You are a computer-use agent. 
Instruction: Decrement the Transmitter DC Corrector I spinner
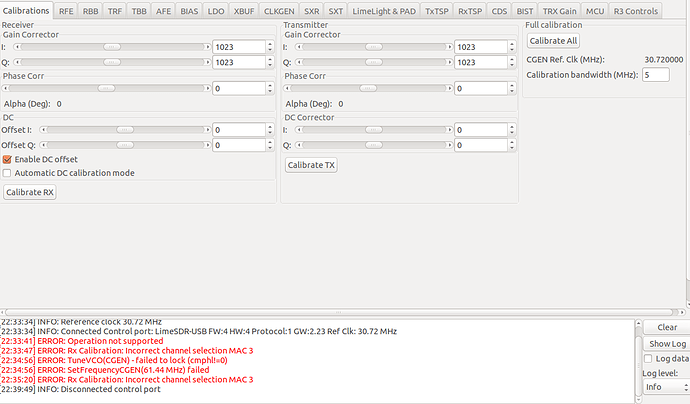511,132
